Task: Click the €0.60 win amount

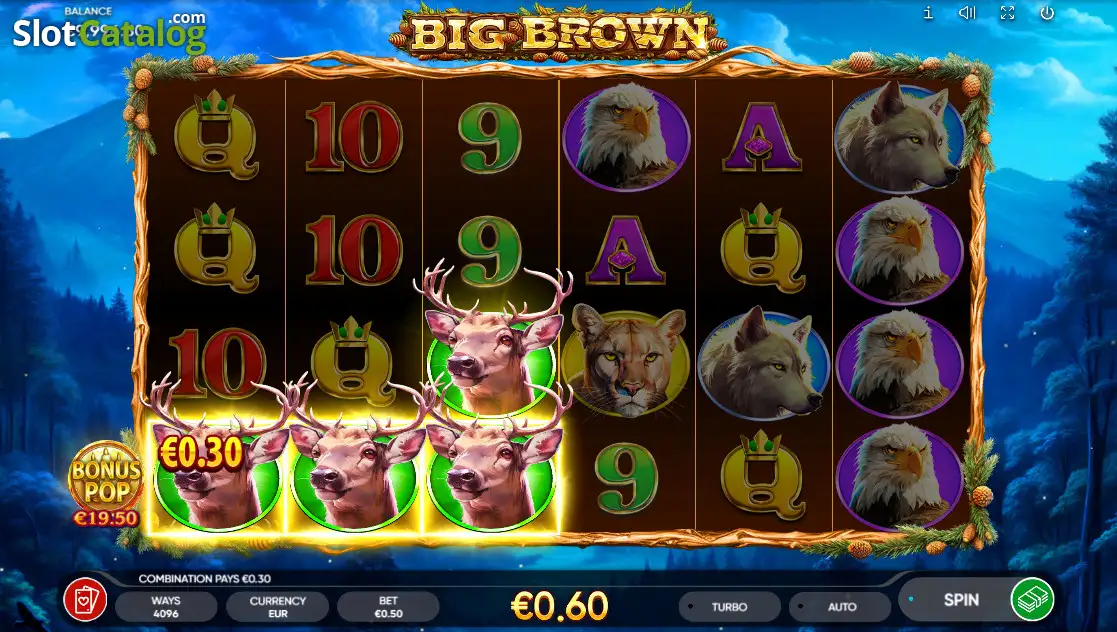Action: point(560,606)
